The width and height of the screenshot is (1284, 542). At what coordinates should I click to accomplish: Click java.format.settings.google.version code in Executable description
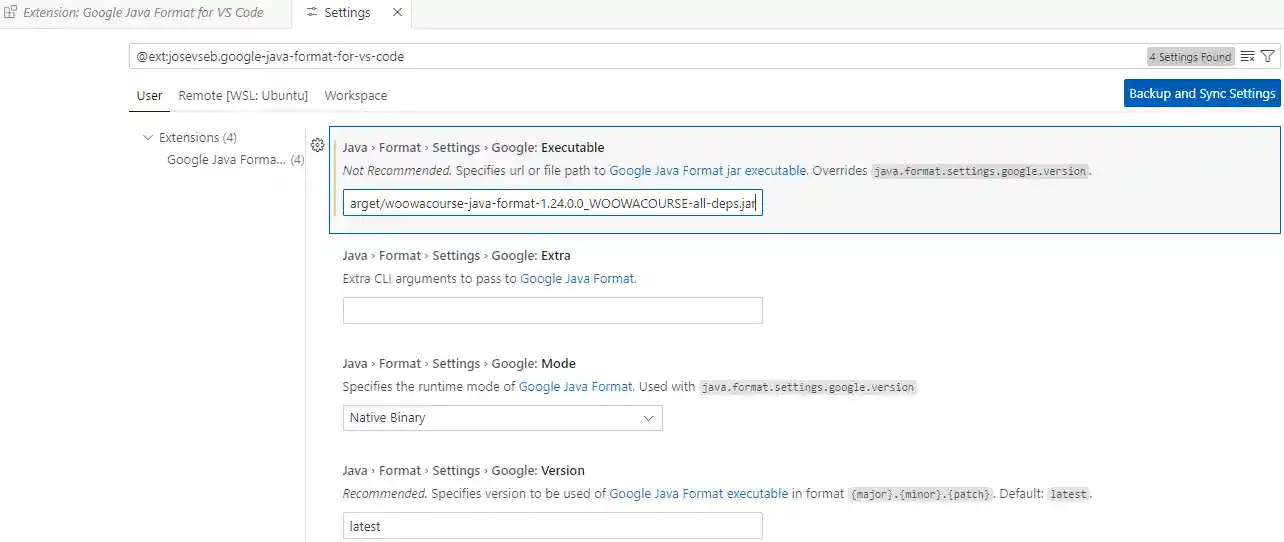coord(980,171)
